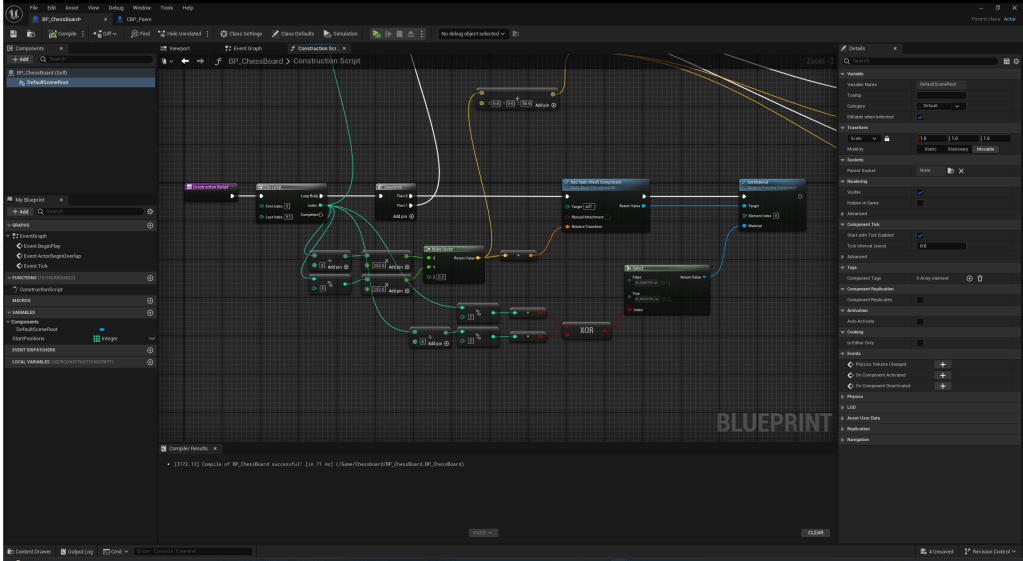Screen dimensions: 1023x561
Task: Open the Category dropdown in Details
Action: pos(942,105)
